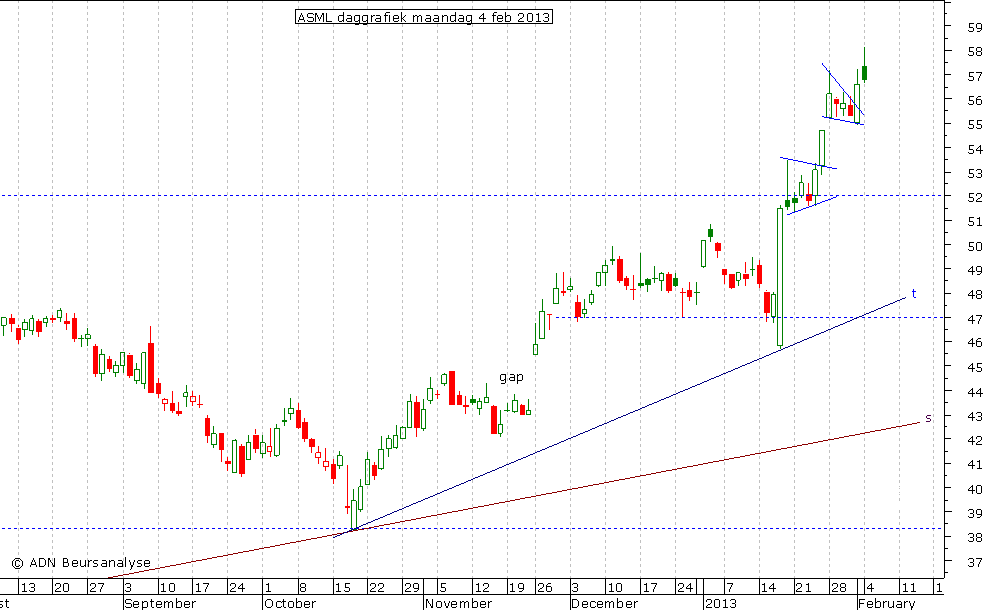The image size is (985, 610).
Task: Click price axis label 57
Action: [975, 77]
